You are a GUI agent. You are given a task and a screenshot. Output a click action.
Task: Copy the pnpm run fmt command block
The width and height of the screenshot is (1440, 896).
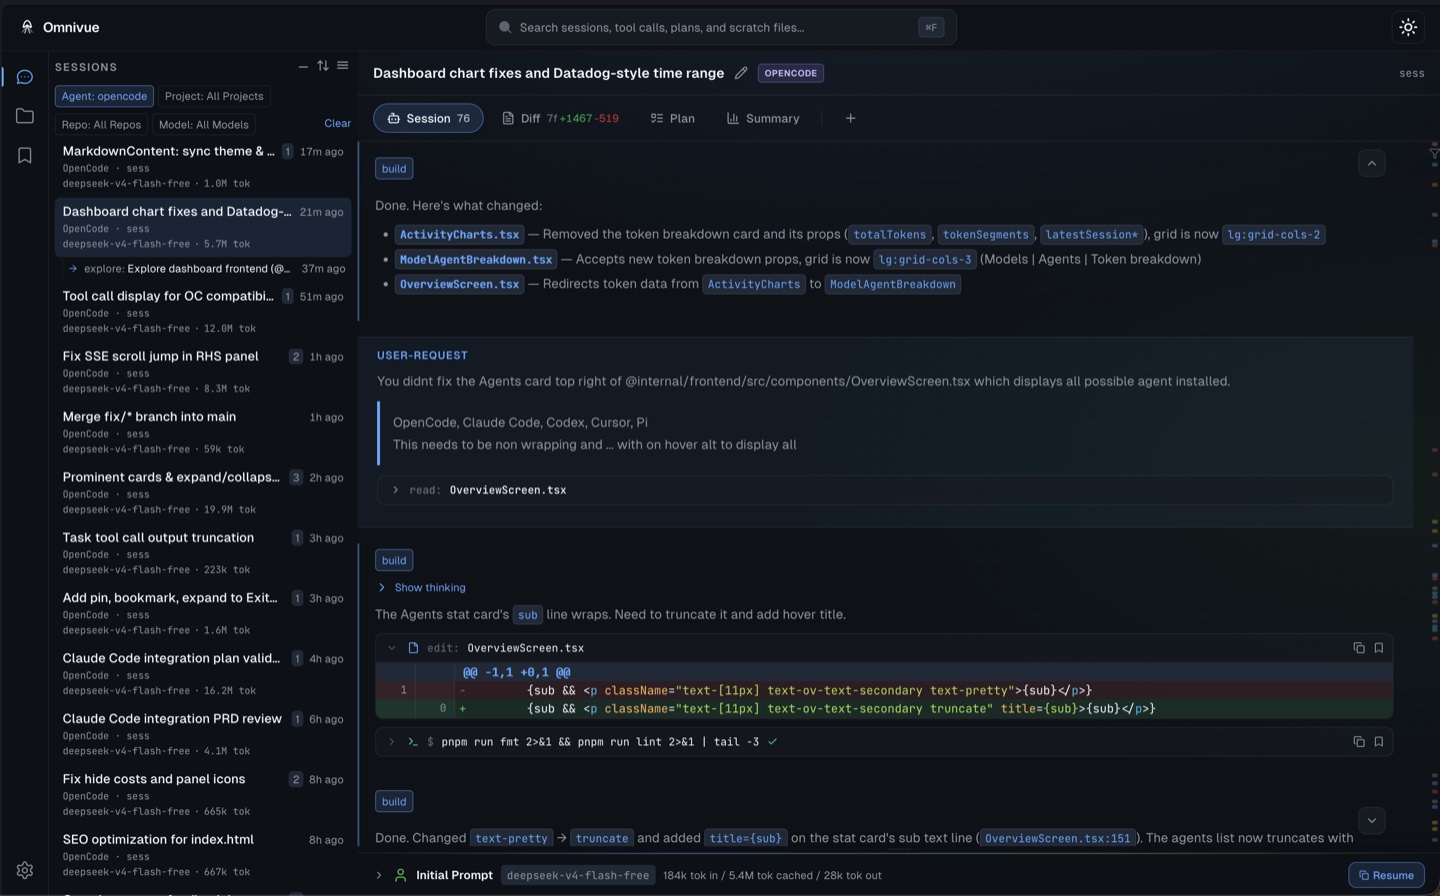tap(1359, 742)
